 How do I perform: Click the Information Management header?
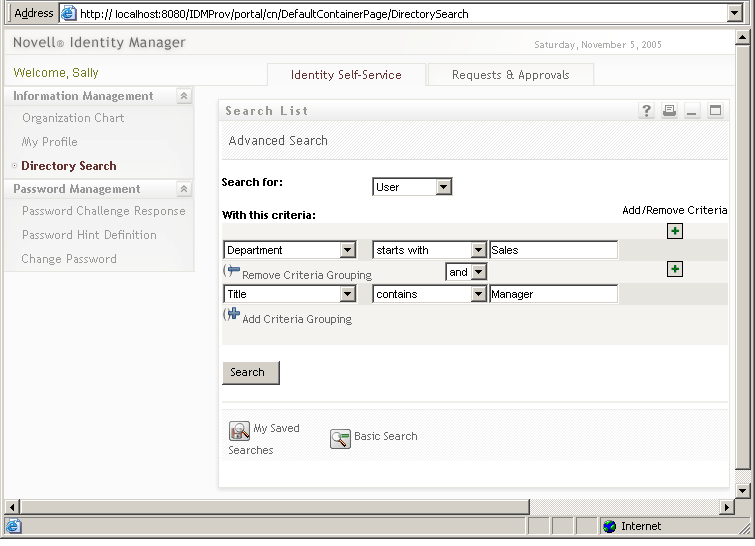point(83,96)
